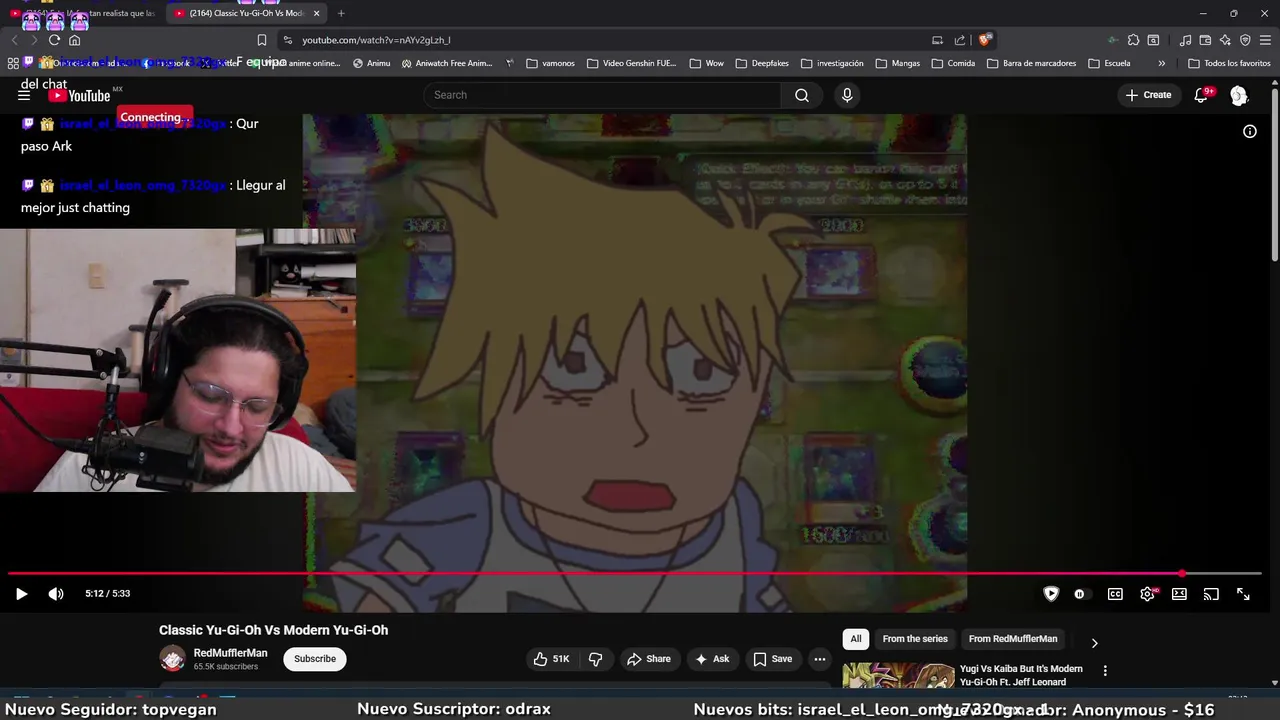Show the video info card icon

coord(1250,131)
